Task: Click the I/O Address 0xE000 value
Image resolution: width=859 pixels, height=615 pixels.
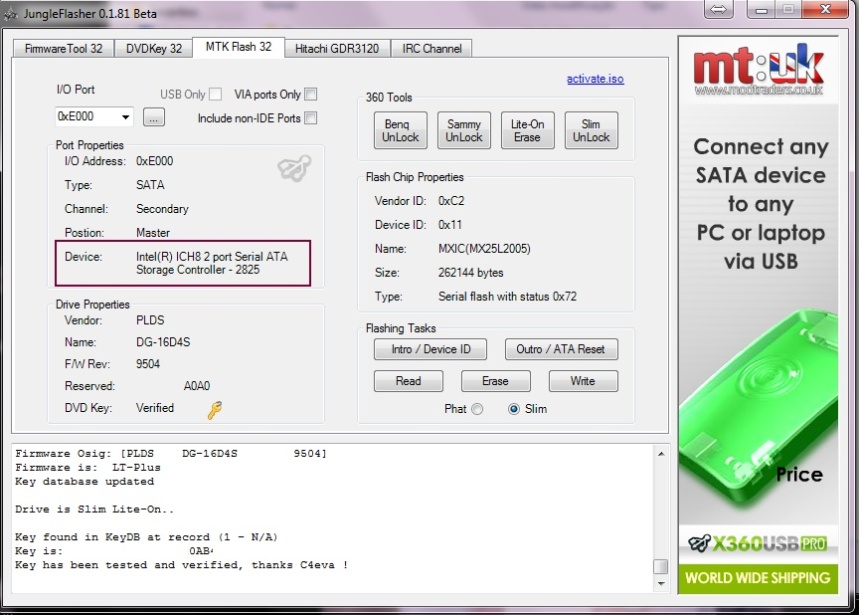Action: 154,161
